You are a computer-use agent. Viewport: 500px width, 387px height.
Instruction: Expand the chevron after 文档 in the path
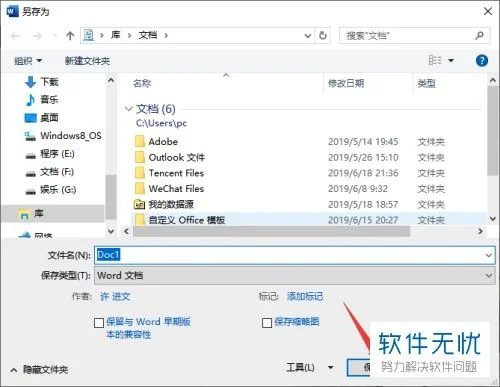pyautogui.click(x=166, y=35)
